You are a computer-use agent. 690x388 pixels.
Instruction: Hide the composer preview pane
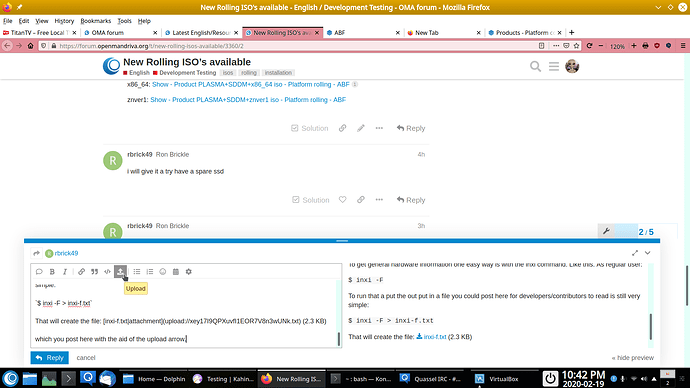coord(633,358)
